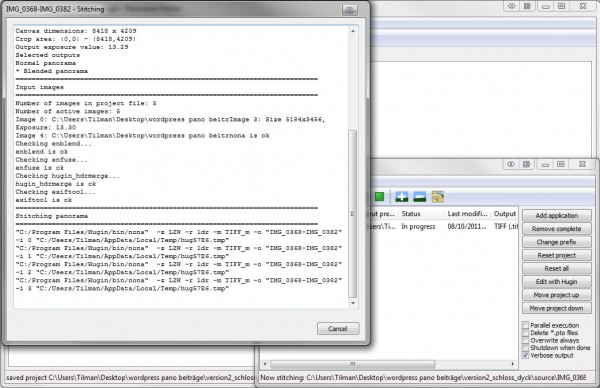600x388 pixels.
Task: Click the green batch start square icon
Action: (379, 197)
